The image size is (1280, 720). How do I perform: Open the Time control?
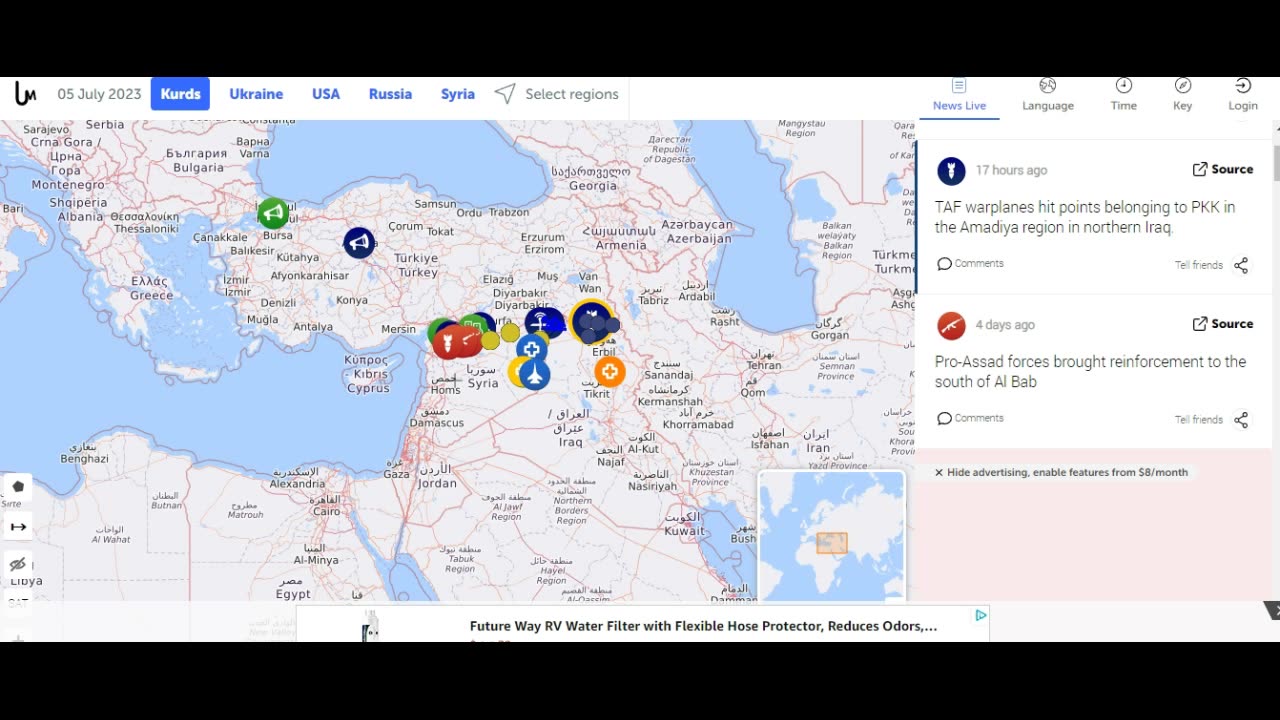click(1124, 95)
